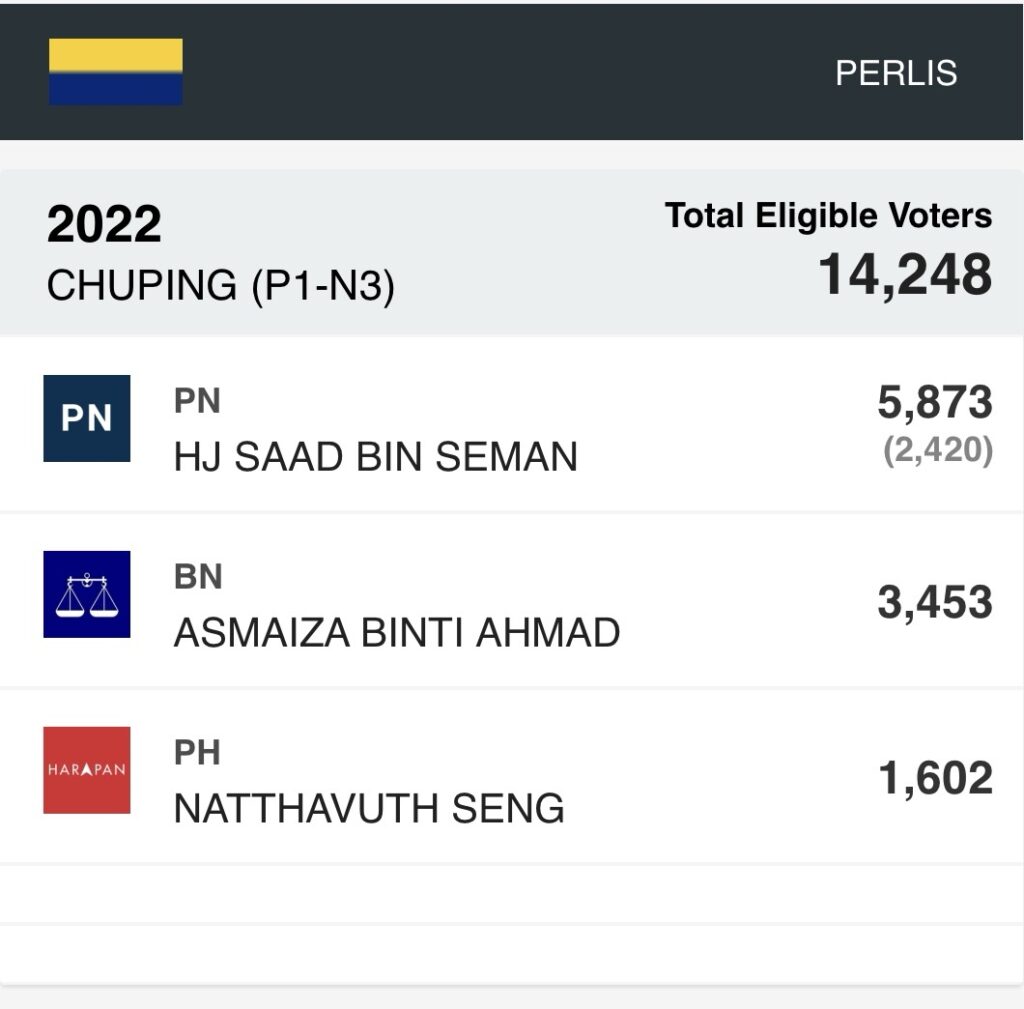Screen dimensions: 1024x1009
Task: Click the 1,602 vote count
Action: (x=935, y=778)
